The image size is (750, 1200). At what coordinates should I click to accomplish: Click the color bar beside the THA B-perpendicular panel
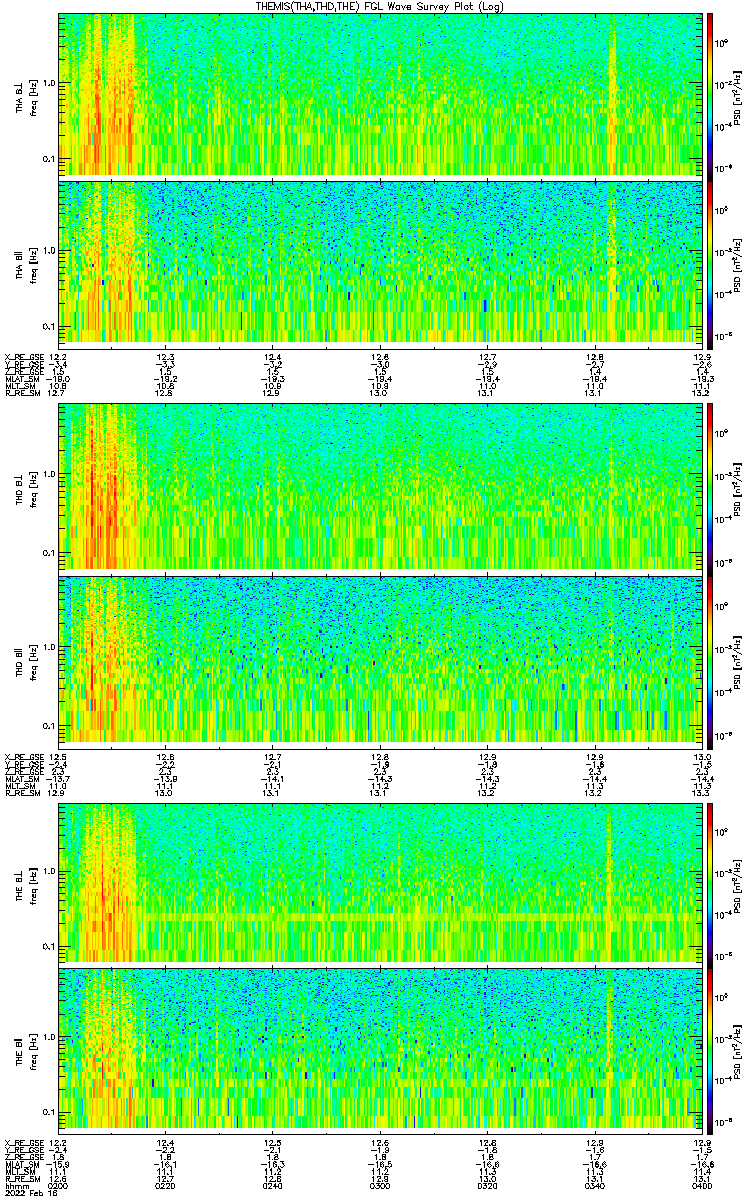tap(710, 94)
